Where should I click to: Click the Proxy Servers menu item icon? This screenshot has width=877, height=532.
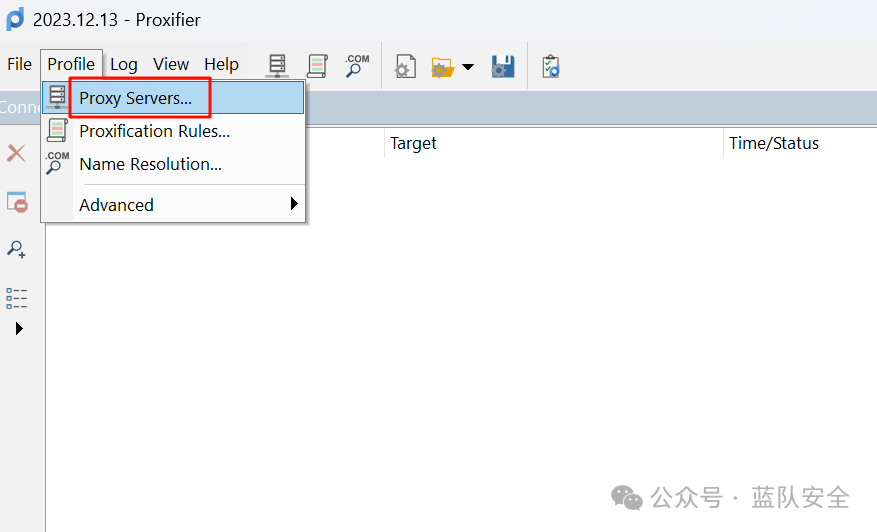tap(57, 97)
